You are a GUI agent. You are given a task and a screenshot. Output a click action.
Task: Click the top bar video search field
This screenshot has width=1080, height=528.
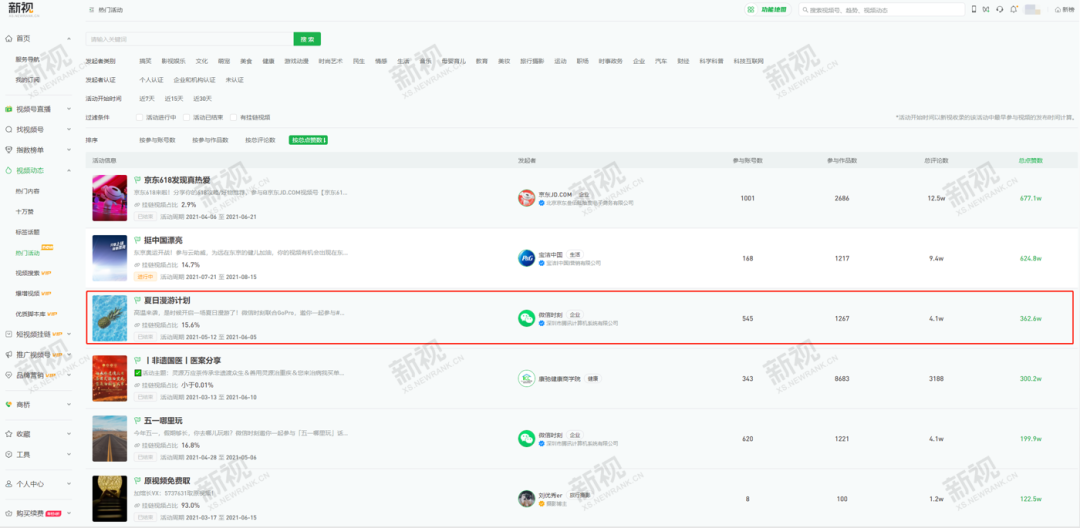(881, 10)
